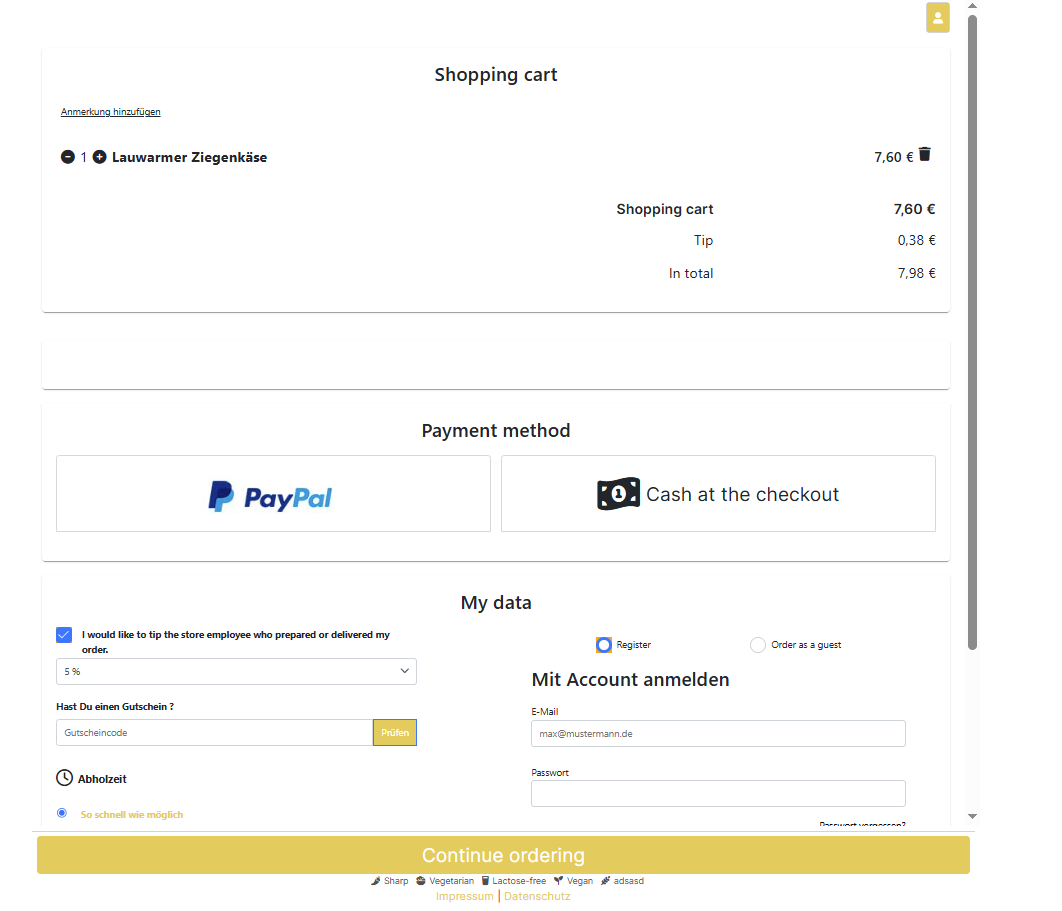Select Order as a guest radio

click(758, 645)
